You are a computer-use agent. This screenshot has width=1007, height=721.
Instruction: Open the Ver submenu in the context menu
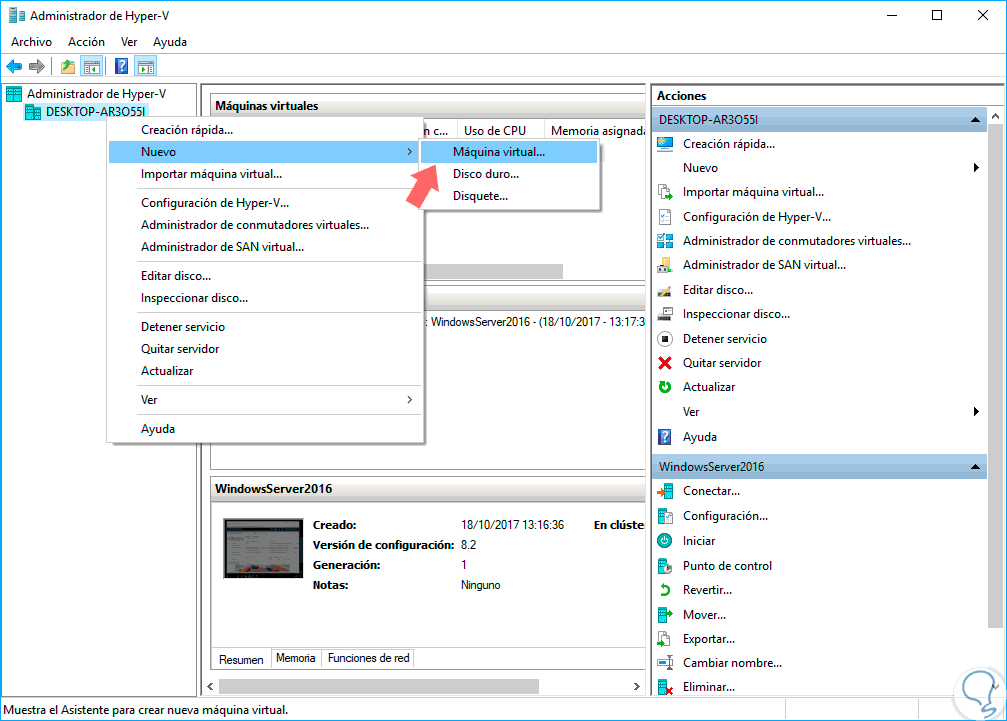[267, 400]
